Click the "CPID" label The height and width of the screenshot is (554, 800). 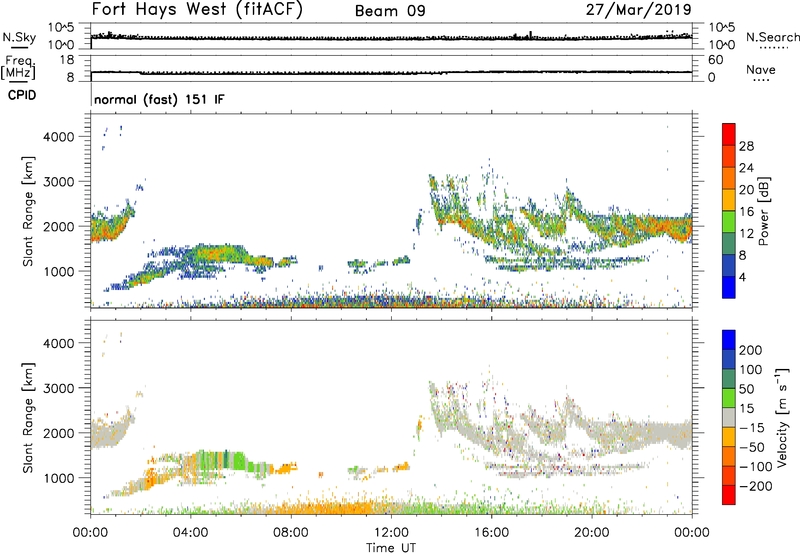pyautogui.click(x=22, y=95)
